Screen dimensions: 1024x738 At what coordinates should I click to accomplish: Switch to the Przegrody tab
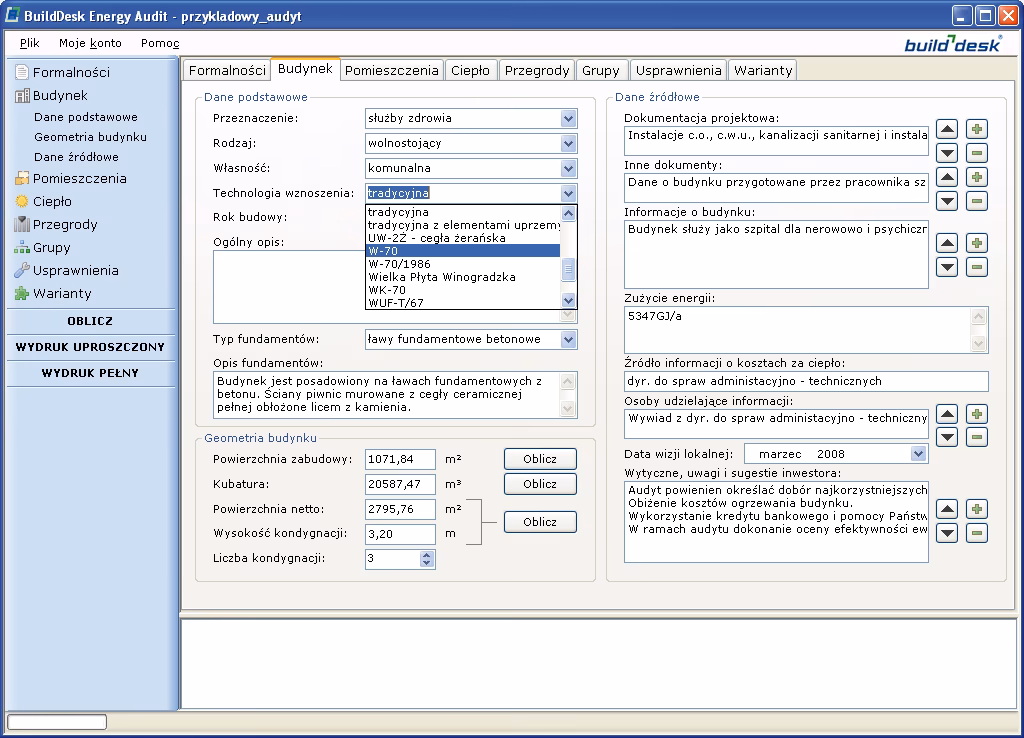coord(537,70)
